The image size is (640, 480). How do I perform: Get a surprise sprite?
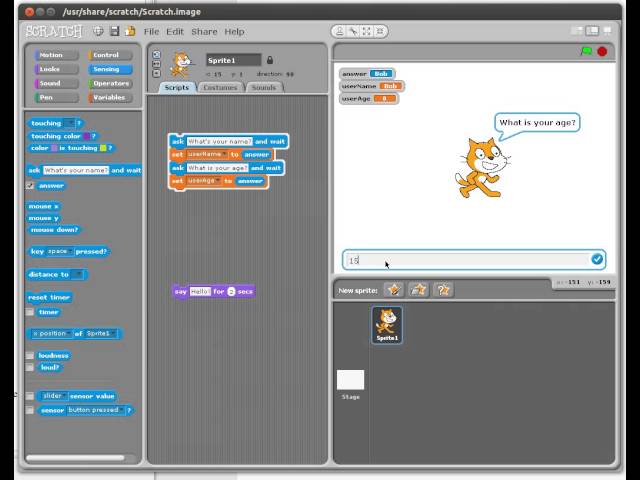443,290
